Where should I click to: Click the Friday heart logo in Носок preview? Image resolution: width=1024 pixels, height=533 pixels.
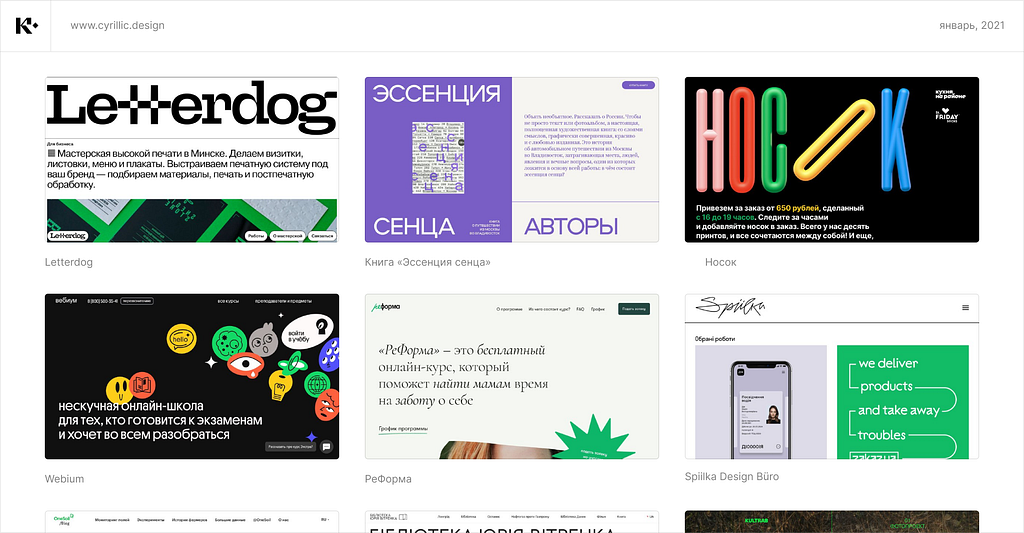[x=946, y=115]
